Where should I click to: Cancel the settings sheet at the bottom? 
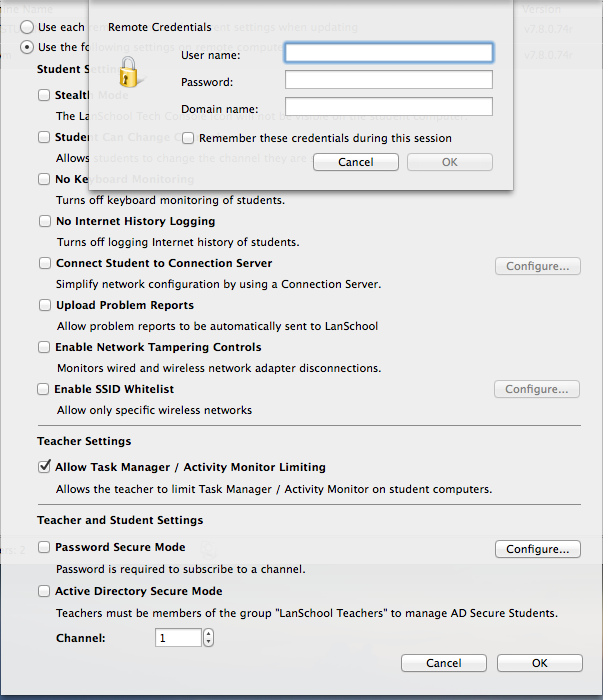pyautogui.click(x=444, y=663)
